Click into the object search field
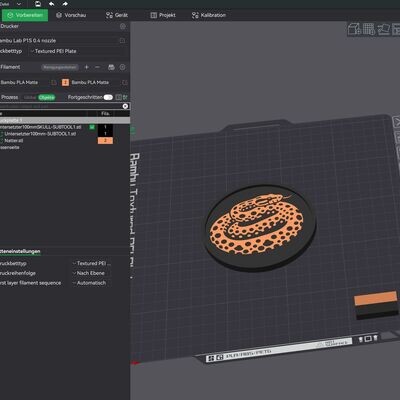The width and height of the screenshot is (400, 400). point(60,106)
